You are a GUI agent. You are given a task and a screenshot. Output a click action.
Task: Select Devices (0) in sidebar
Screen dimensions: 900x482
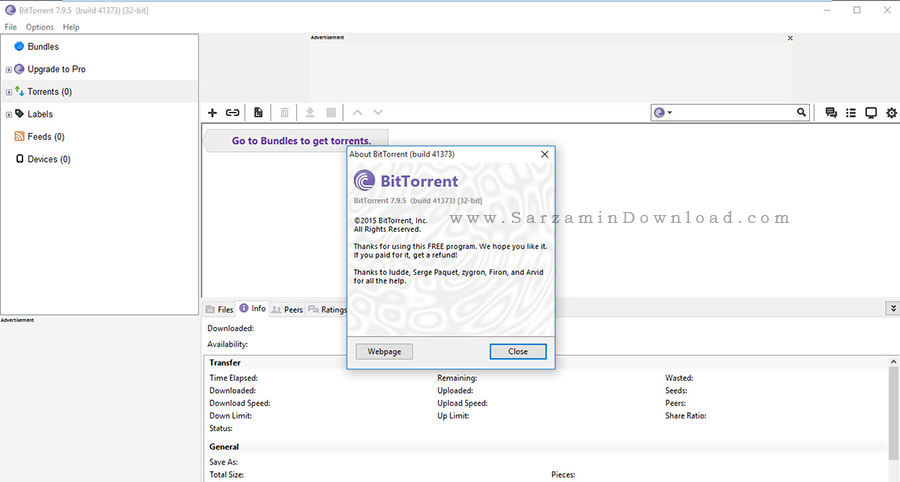pos(49,159)
